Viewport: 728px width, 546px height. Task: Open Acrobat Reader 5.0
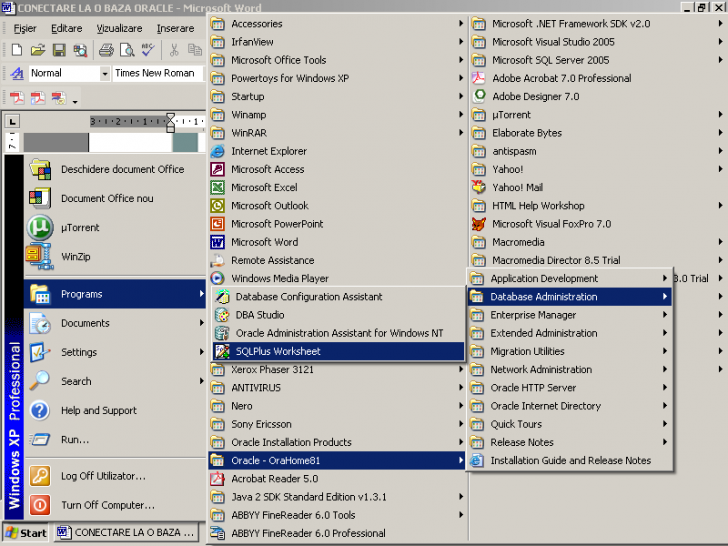coord(338,478)
